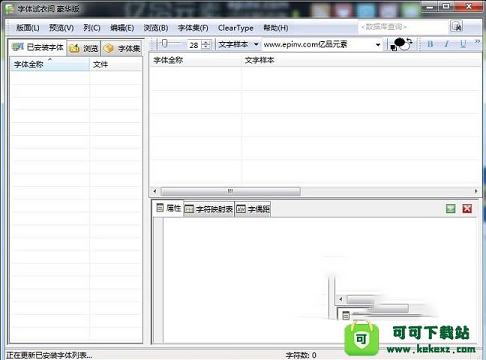Click the 文字样本 header in preview list
This screenshot has height=360, width=486.
tap(361, 60)
